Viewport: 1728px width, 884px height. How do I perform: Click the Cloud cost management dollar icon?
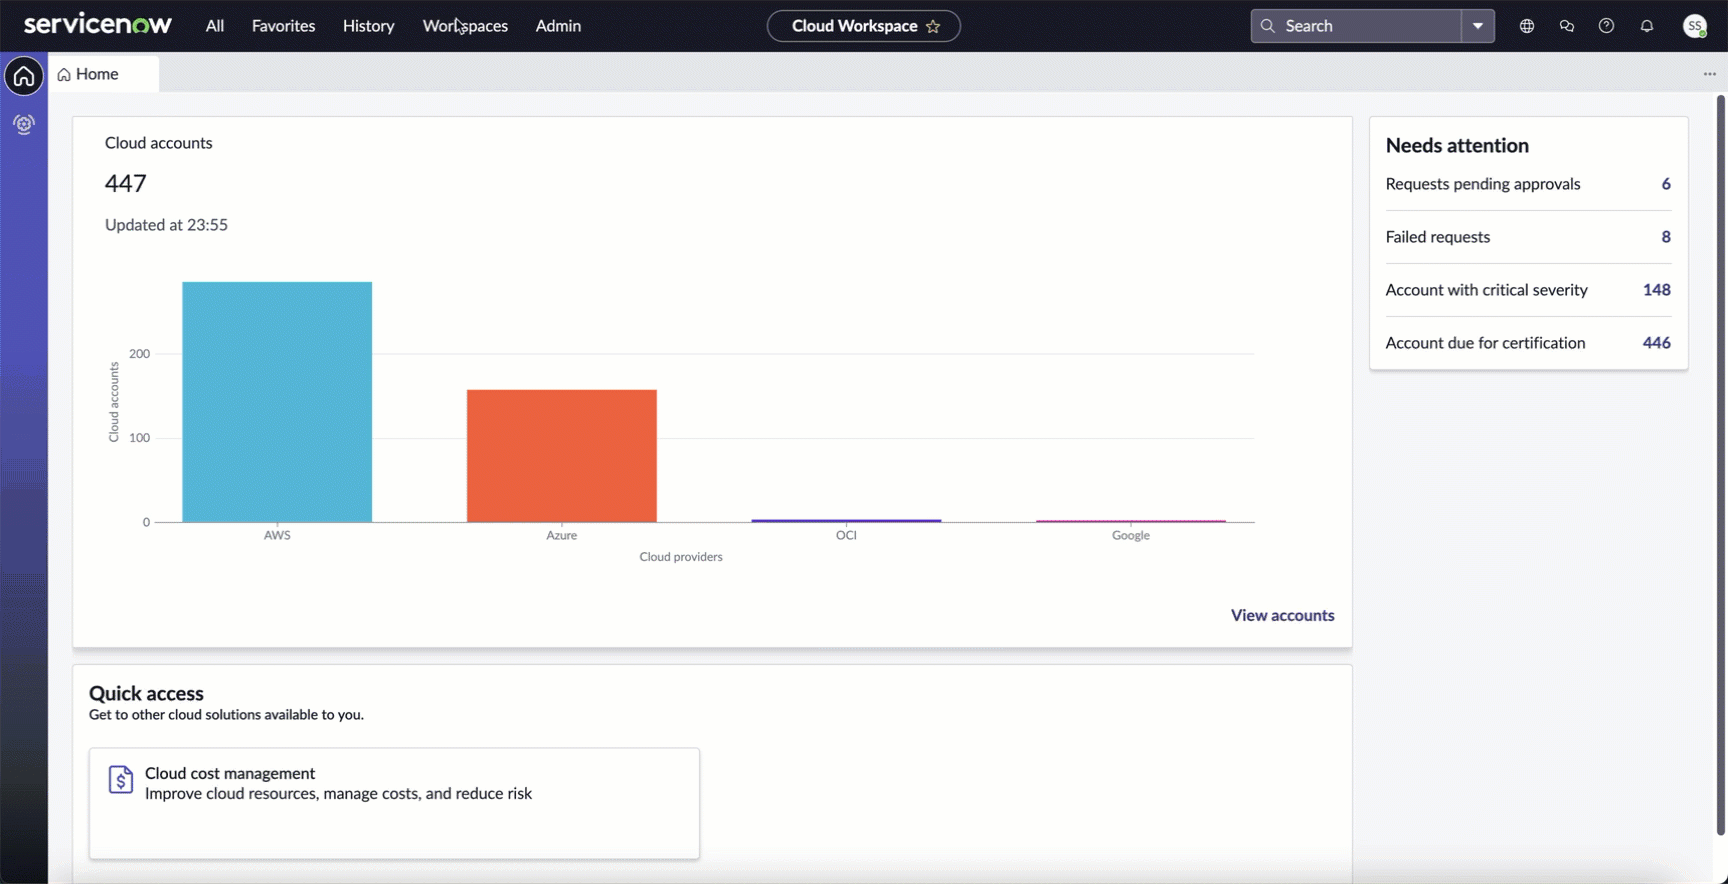(x=120, y=780)
